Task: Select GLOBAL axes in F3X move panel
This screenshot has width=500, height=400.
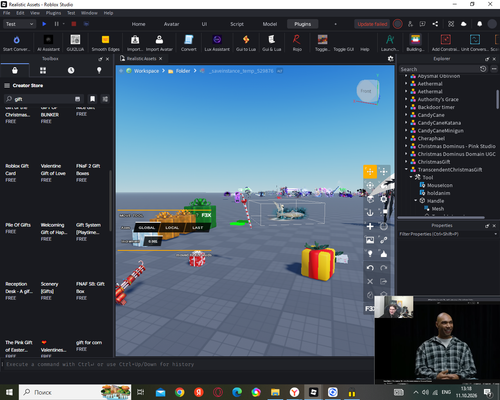Action: pyautogui.click(x=147, y=228)
